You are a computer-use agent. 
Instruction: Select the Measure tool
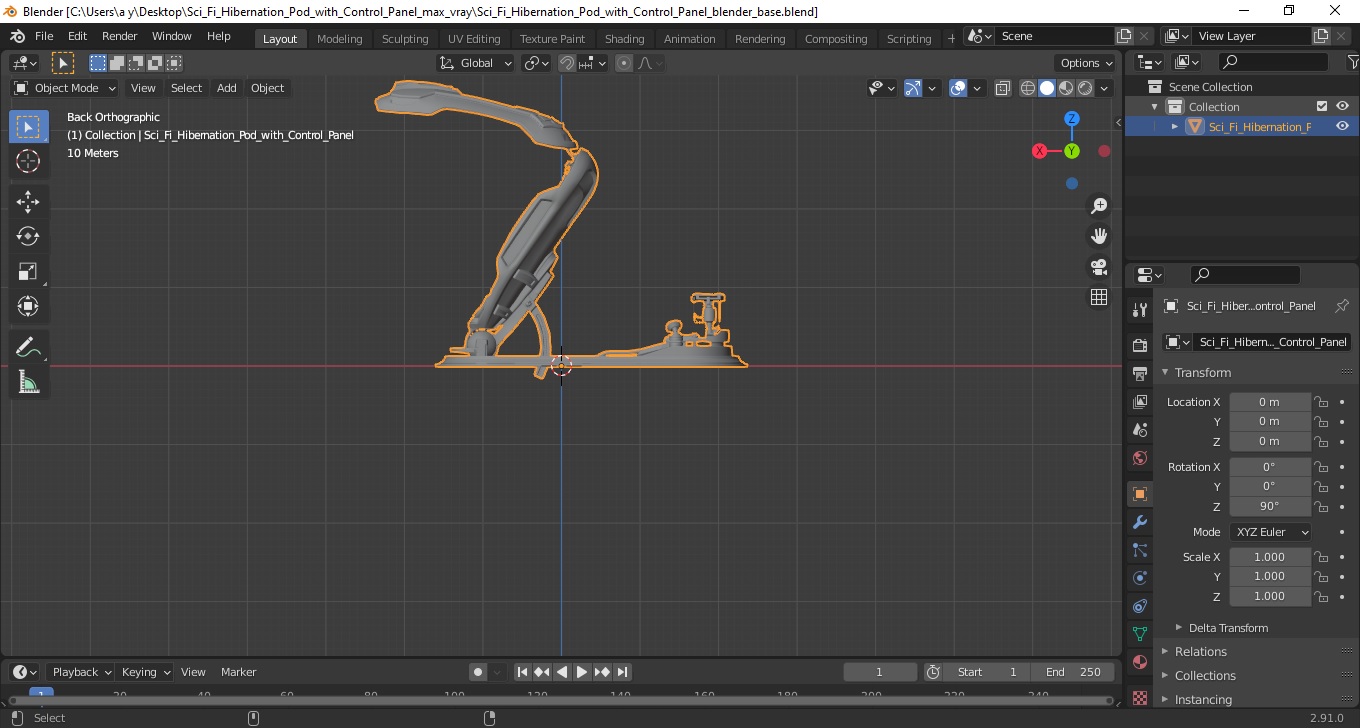pyautogui.click(x=28, y=382)
